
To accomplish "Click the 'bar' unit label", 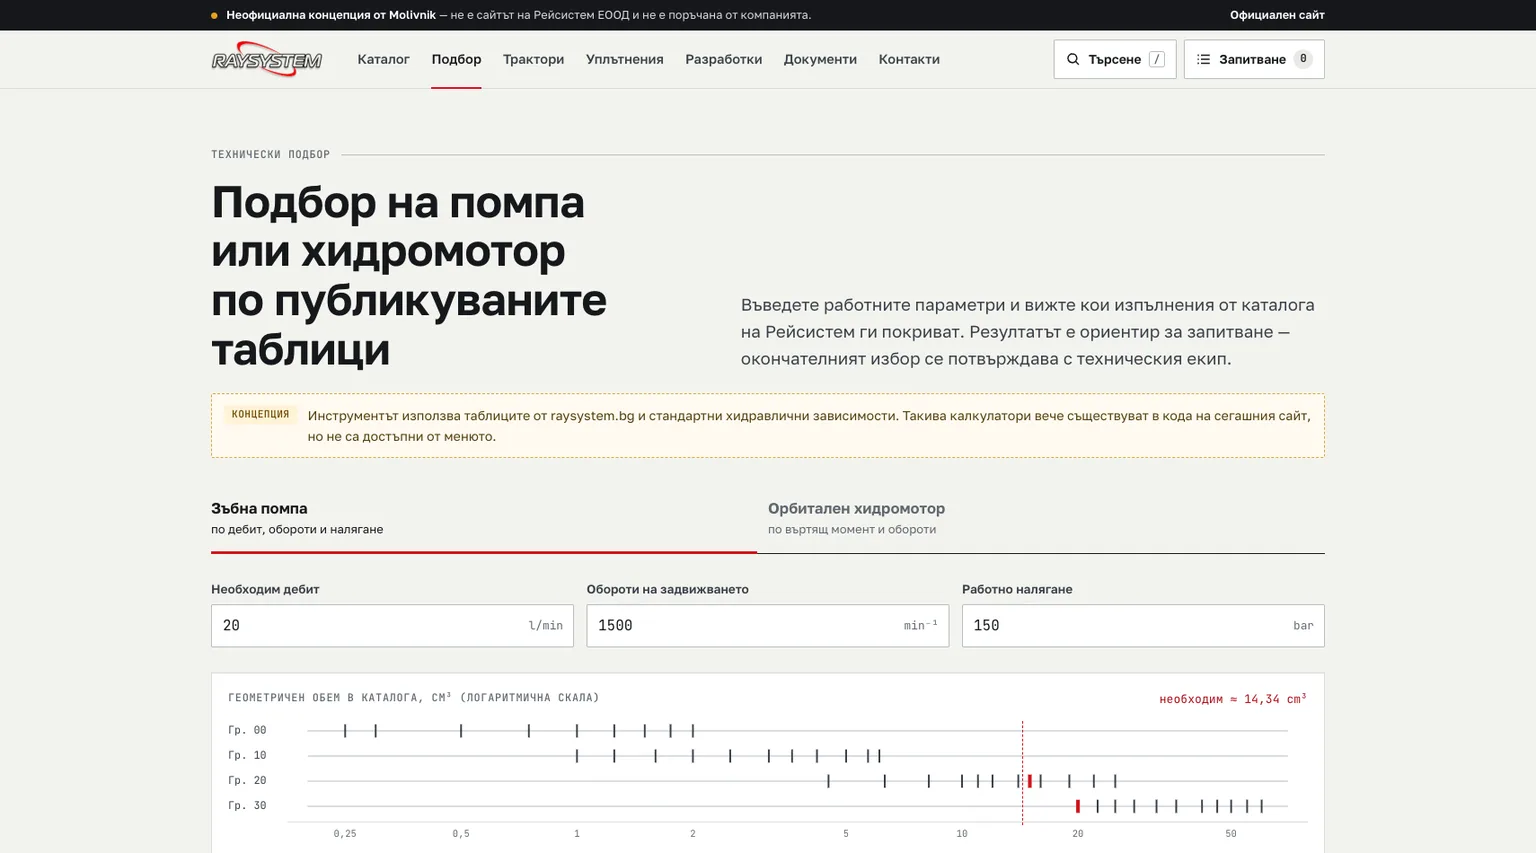I will point(1303,625).
